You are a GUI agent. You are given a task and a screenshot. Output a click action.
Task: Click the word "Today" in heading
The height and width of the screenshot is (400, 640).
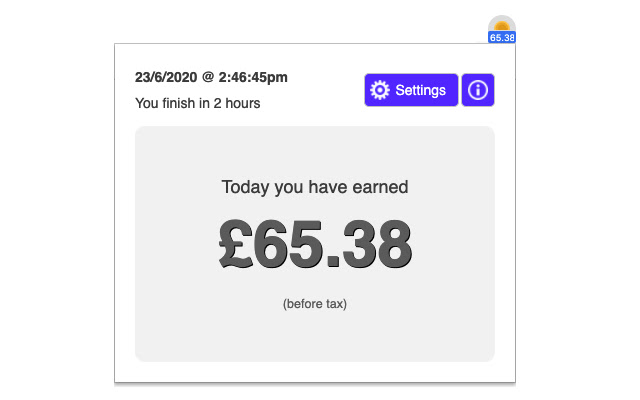[x=243, y=187]
